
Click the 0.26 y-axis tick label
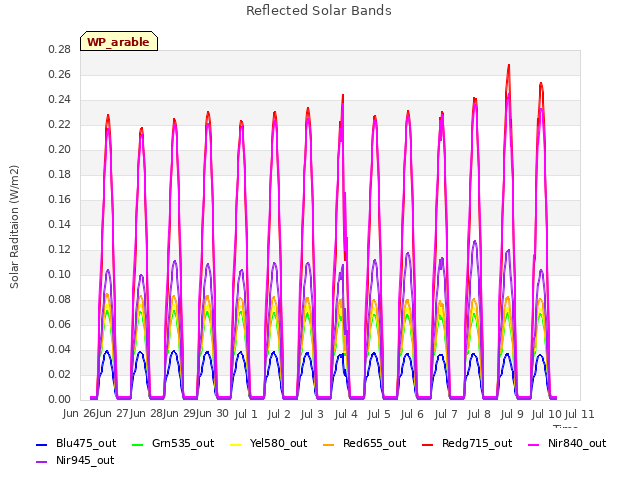tap(59, 74)
